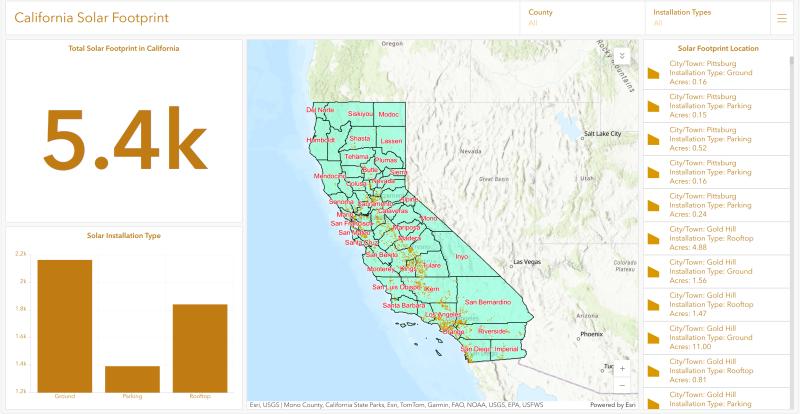This screenshot has width=800, height=414.
Task: Select Pittsburg Parking 0.52 acres list item
Action: [x=716, y=139]
